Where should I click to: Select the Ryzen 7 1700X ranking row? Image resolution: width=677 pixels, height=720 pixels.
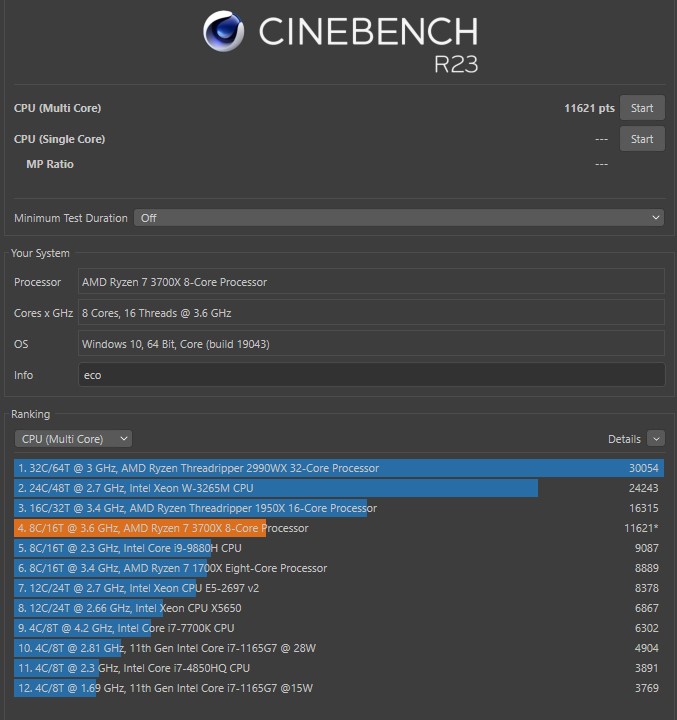pyautogui.click(x=339, y=568)
